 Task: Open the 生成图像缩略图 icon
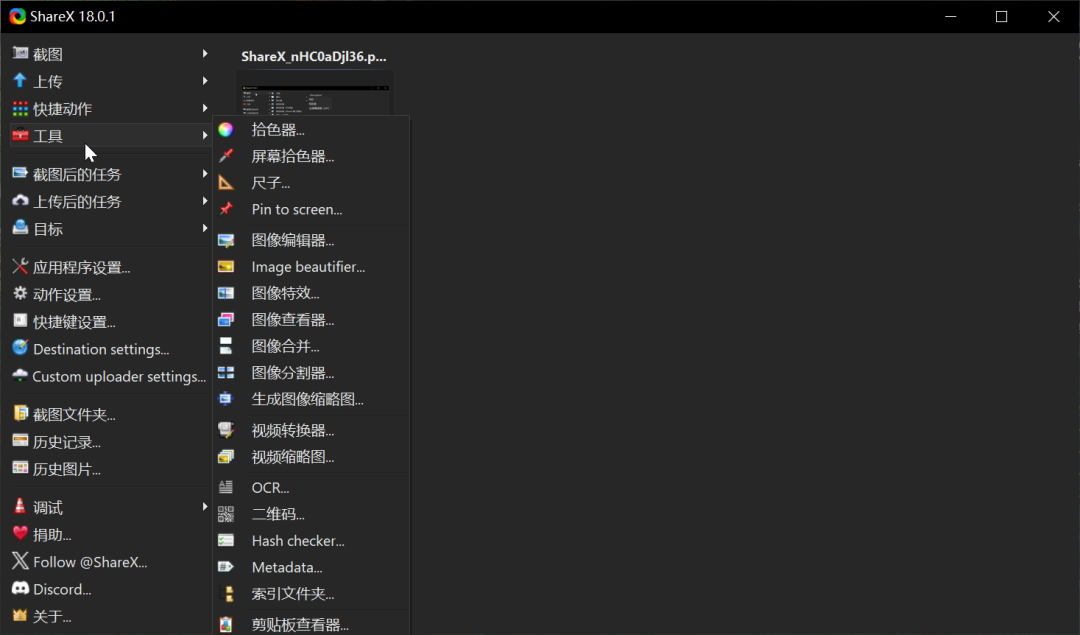tap(226, 399)
